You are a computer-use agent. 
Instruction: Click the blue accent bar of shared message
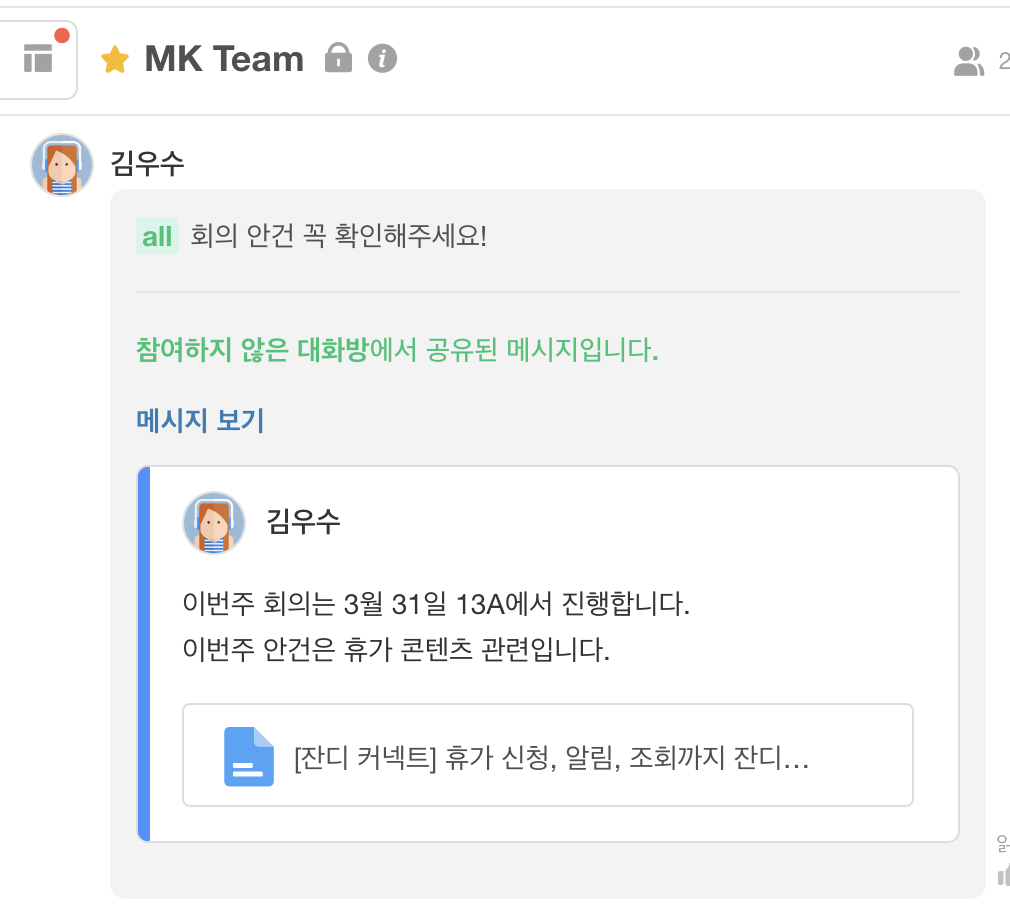tap(143, 654)
